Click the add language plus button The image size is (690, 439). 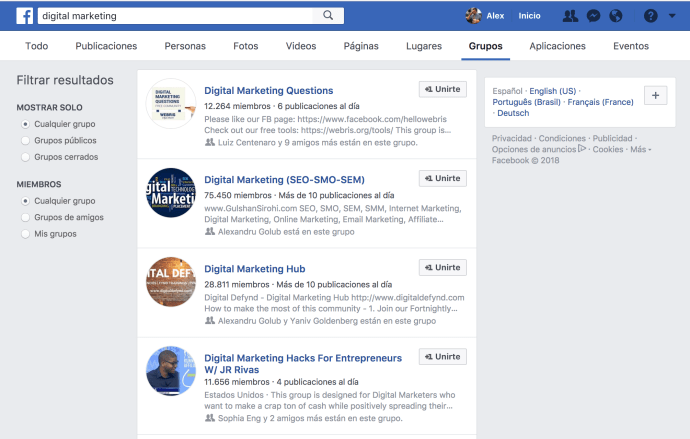pyautogui.click(x=655, y=95)
